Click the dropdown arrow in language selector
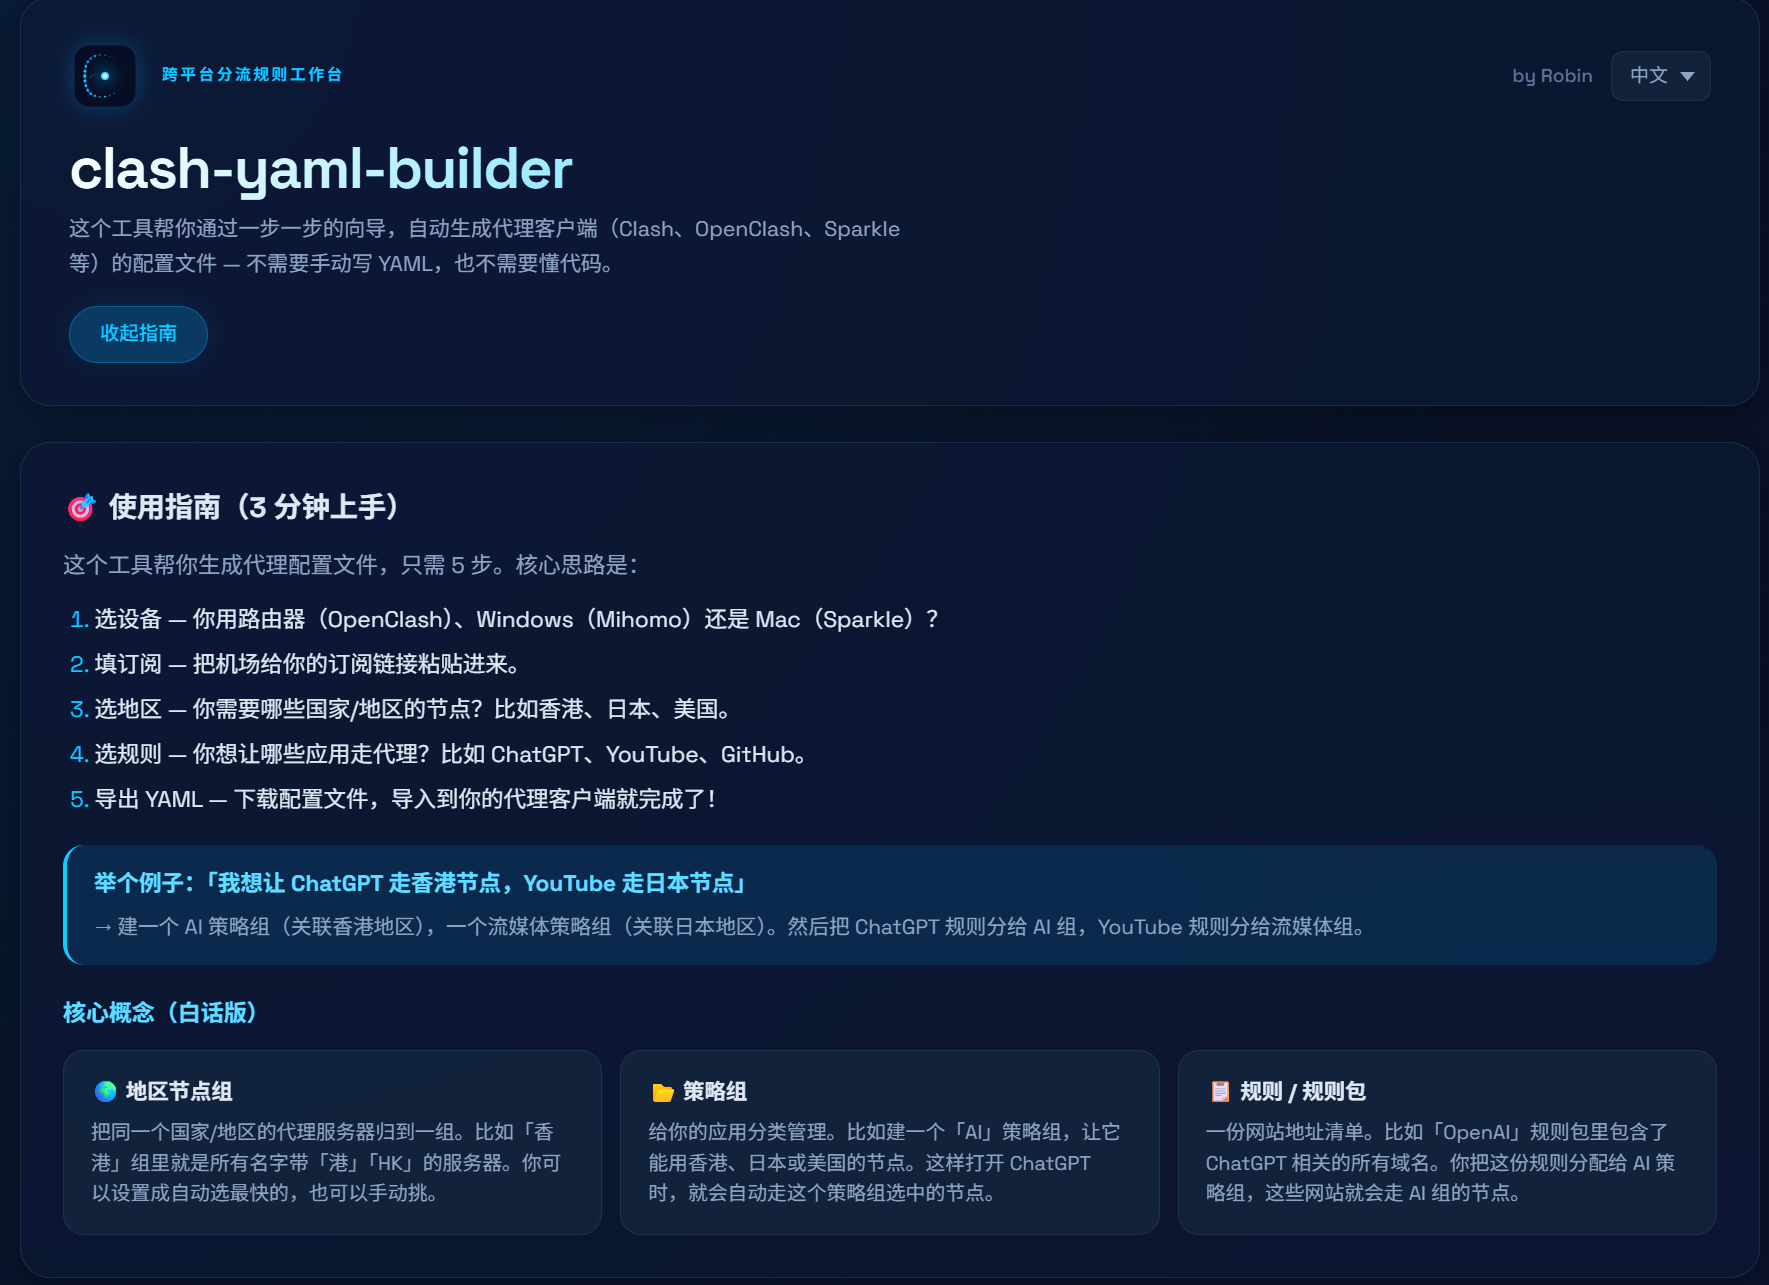This screenshot has width=1769, height=1285. (1687, 76)
